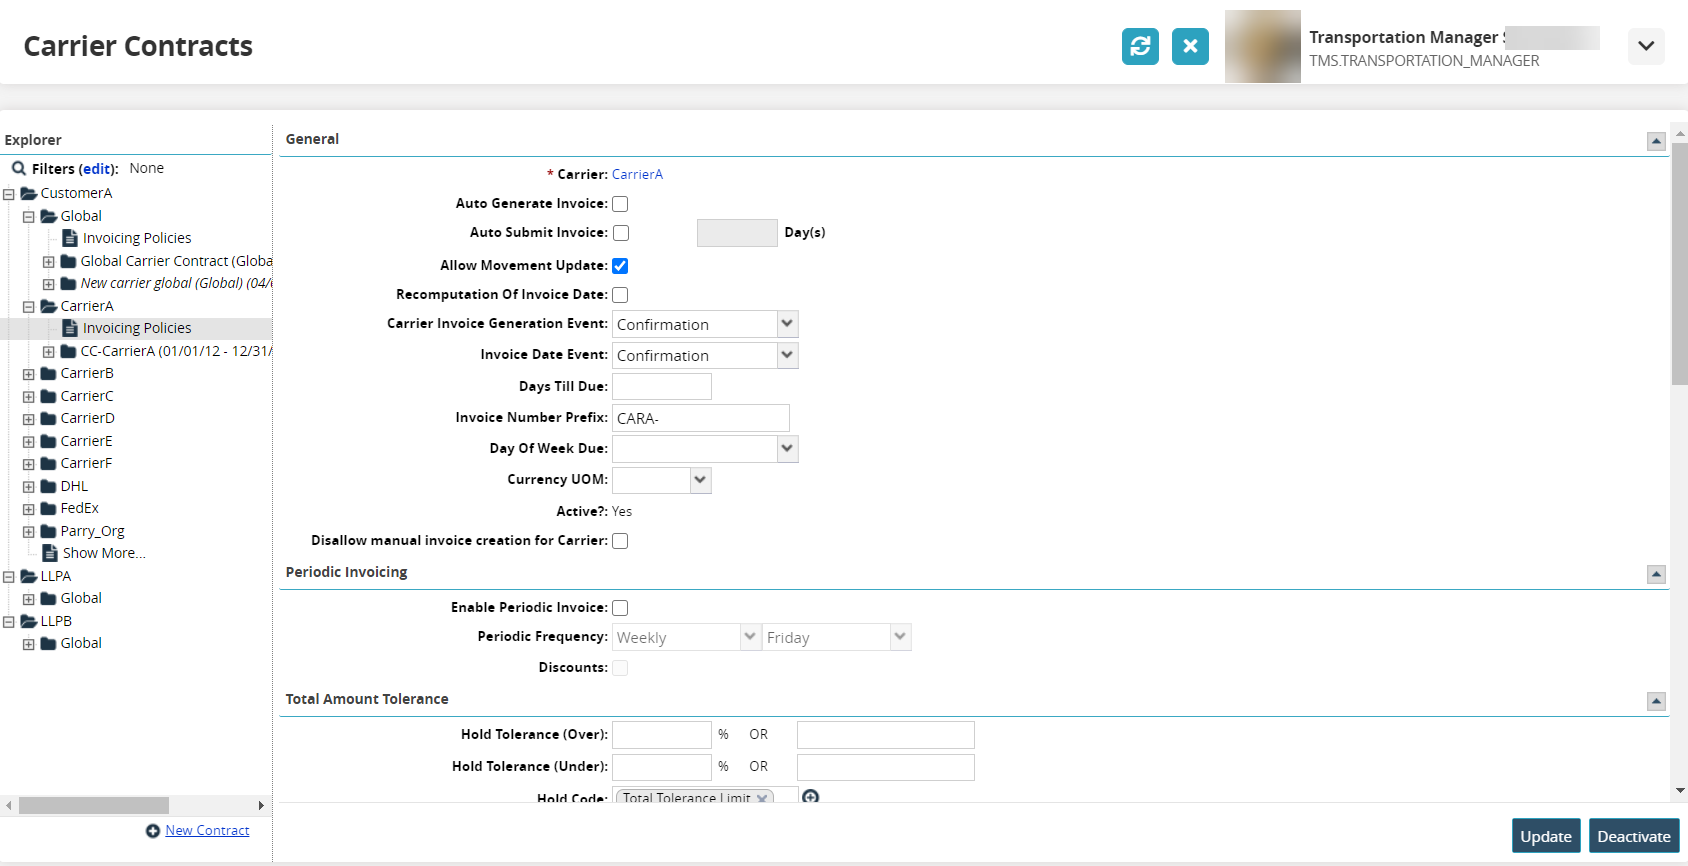Click the refresh icon in header
The image size is (1688, 866).
[x=1140, y=46]
